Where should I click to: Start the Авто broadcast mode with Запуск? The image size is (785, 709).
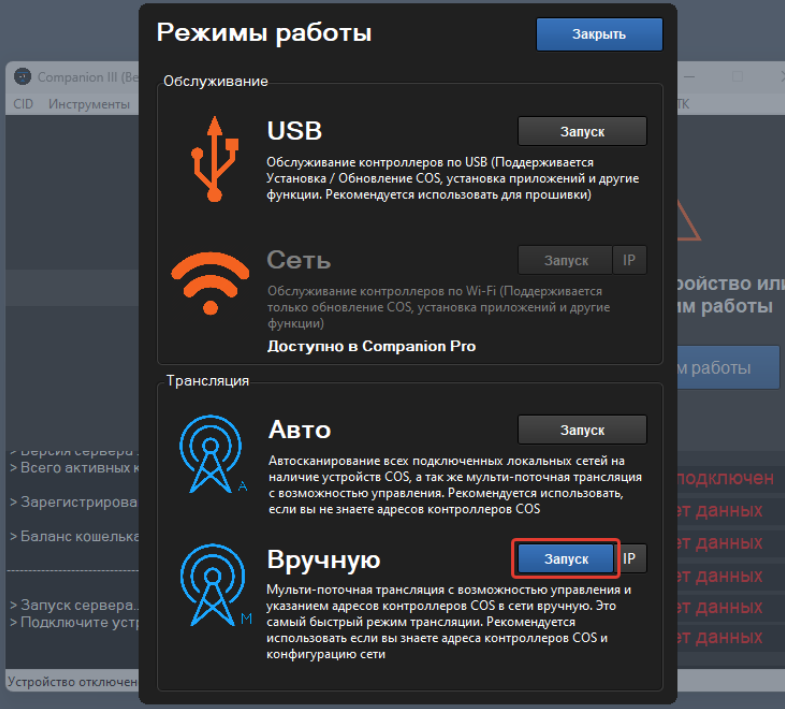(582, 430)
